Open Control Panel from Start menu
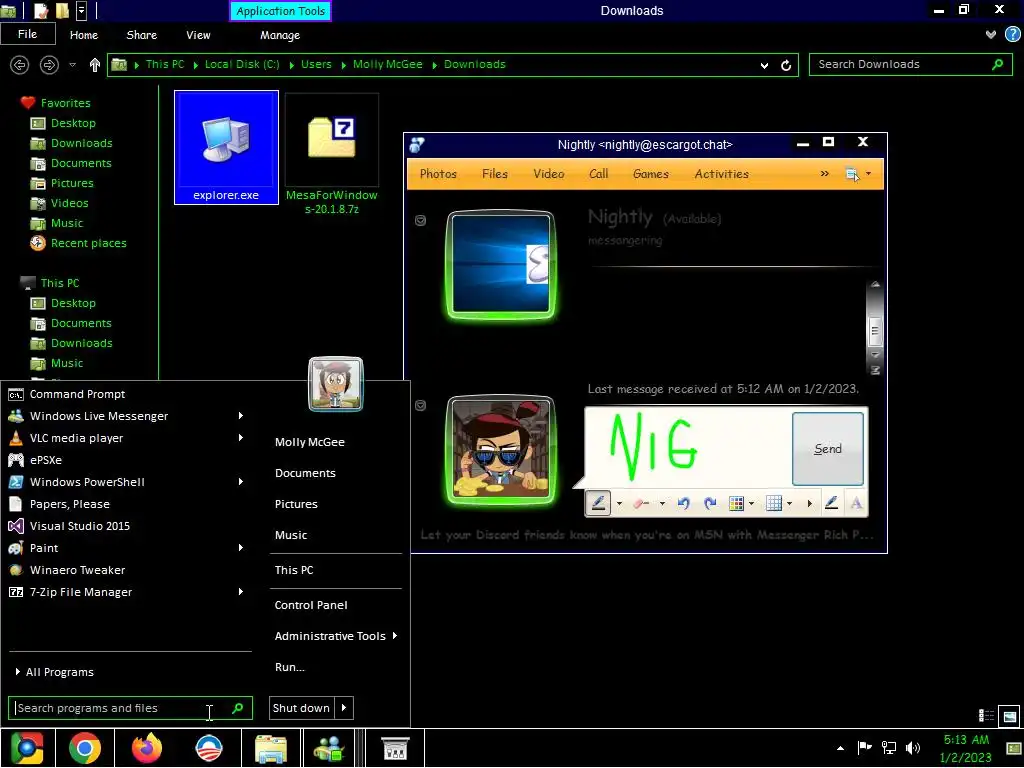Screen dimensions: 1024x768 (311, 605)
